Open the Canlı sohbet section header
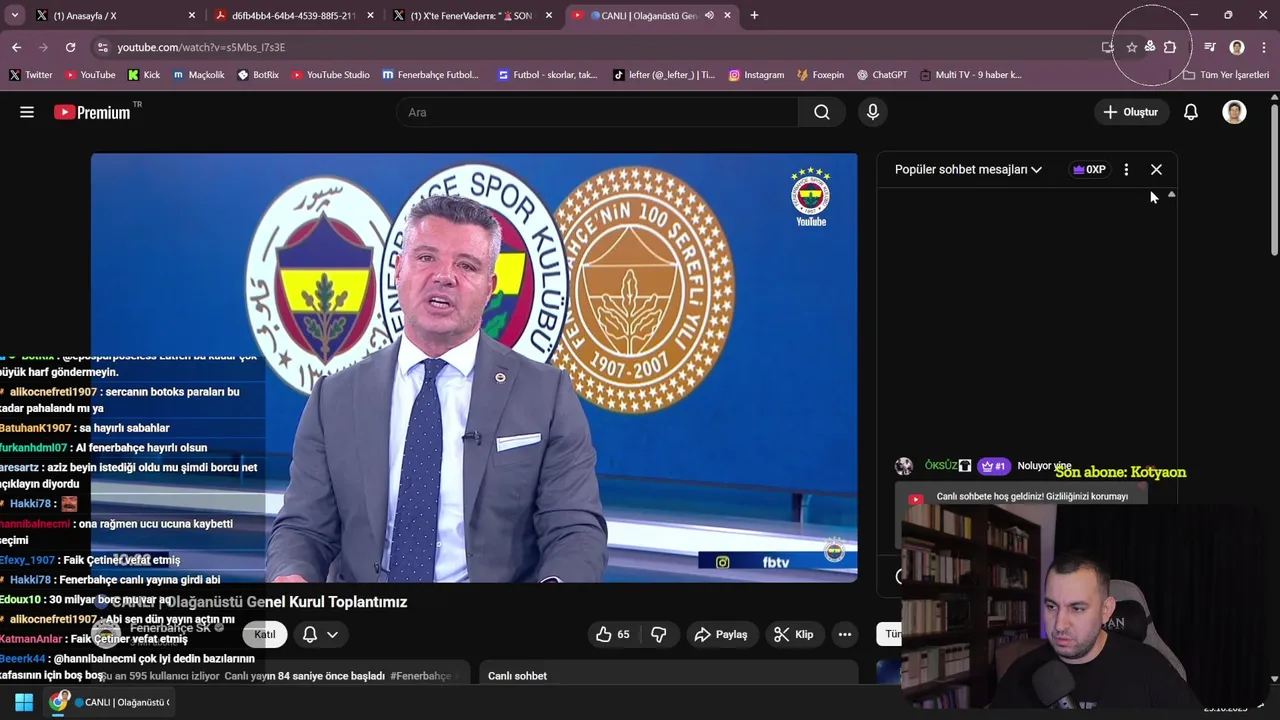The width and height of the screenshot is (1280, 720). [517, 676]
